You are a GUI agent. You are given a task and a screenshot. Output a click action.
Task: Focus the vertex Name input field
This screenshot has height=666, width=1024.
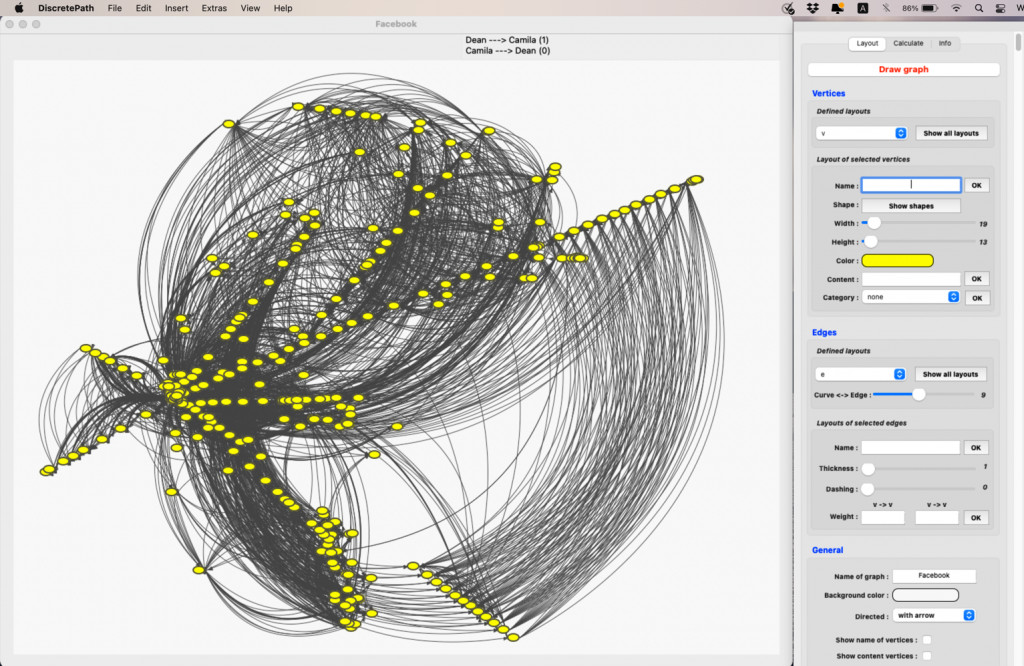(911, 185)
